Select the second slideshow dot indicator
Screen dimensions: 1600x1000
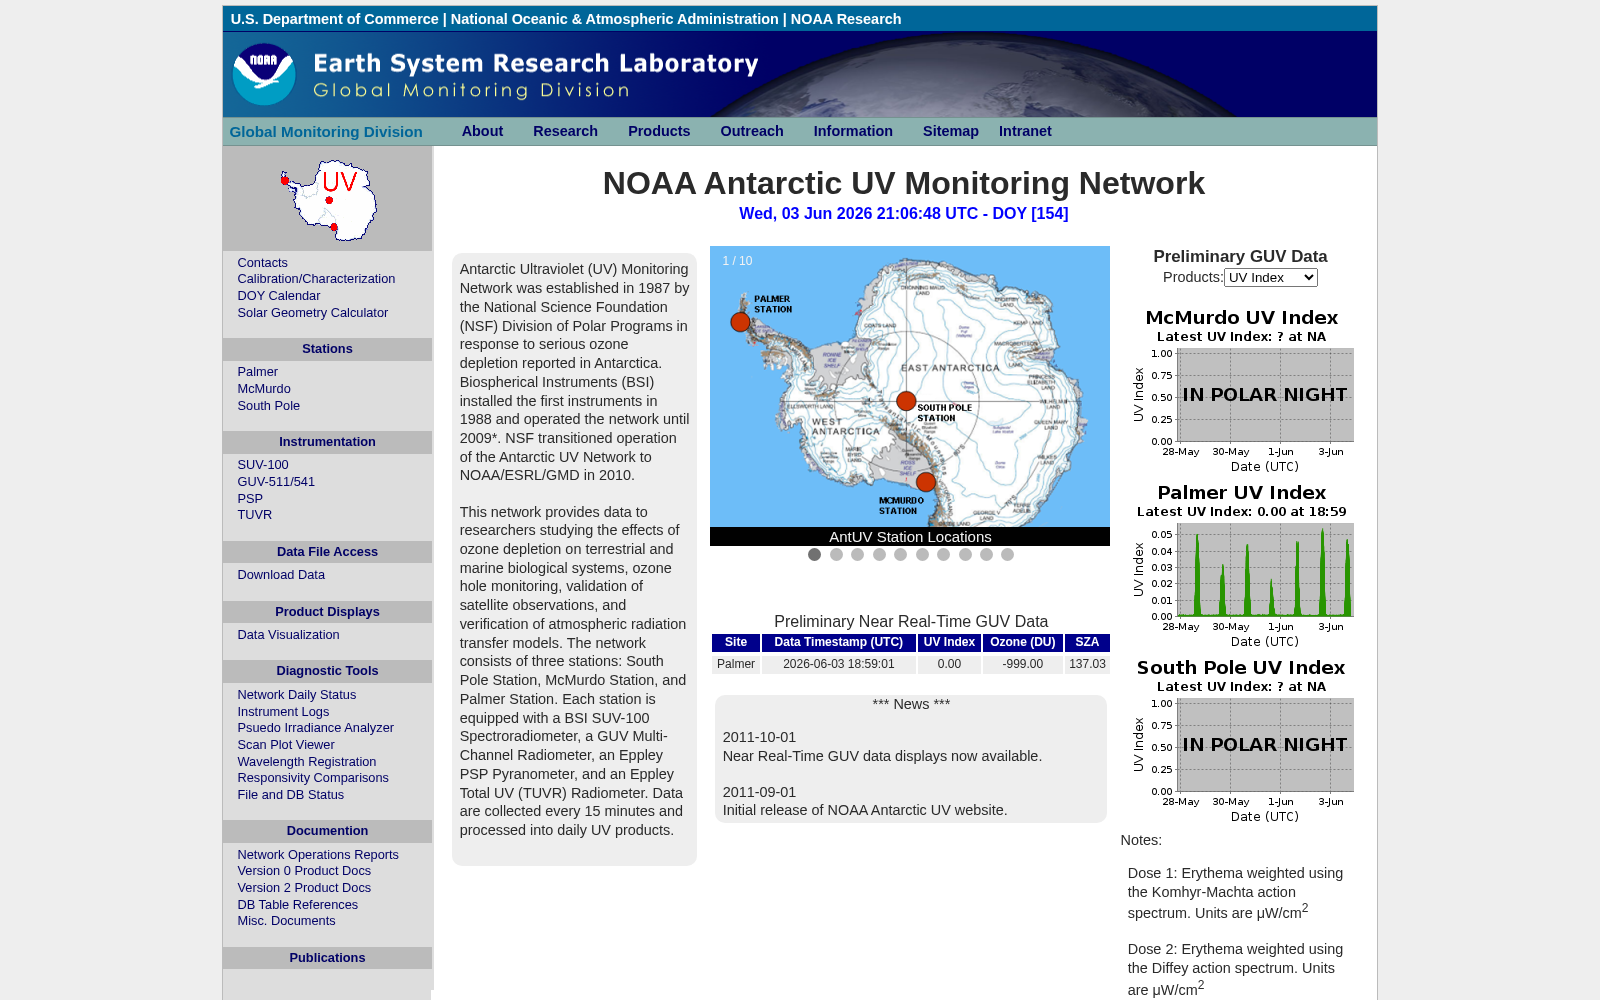pyautogui.click(x=836, y=555)
